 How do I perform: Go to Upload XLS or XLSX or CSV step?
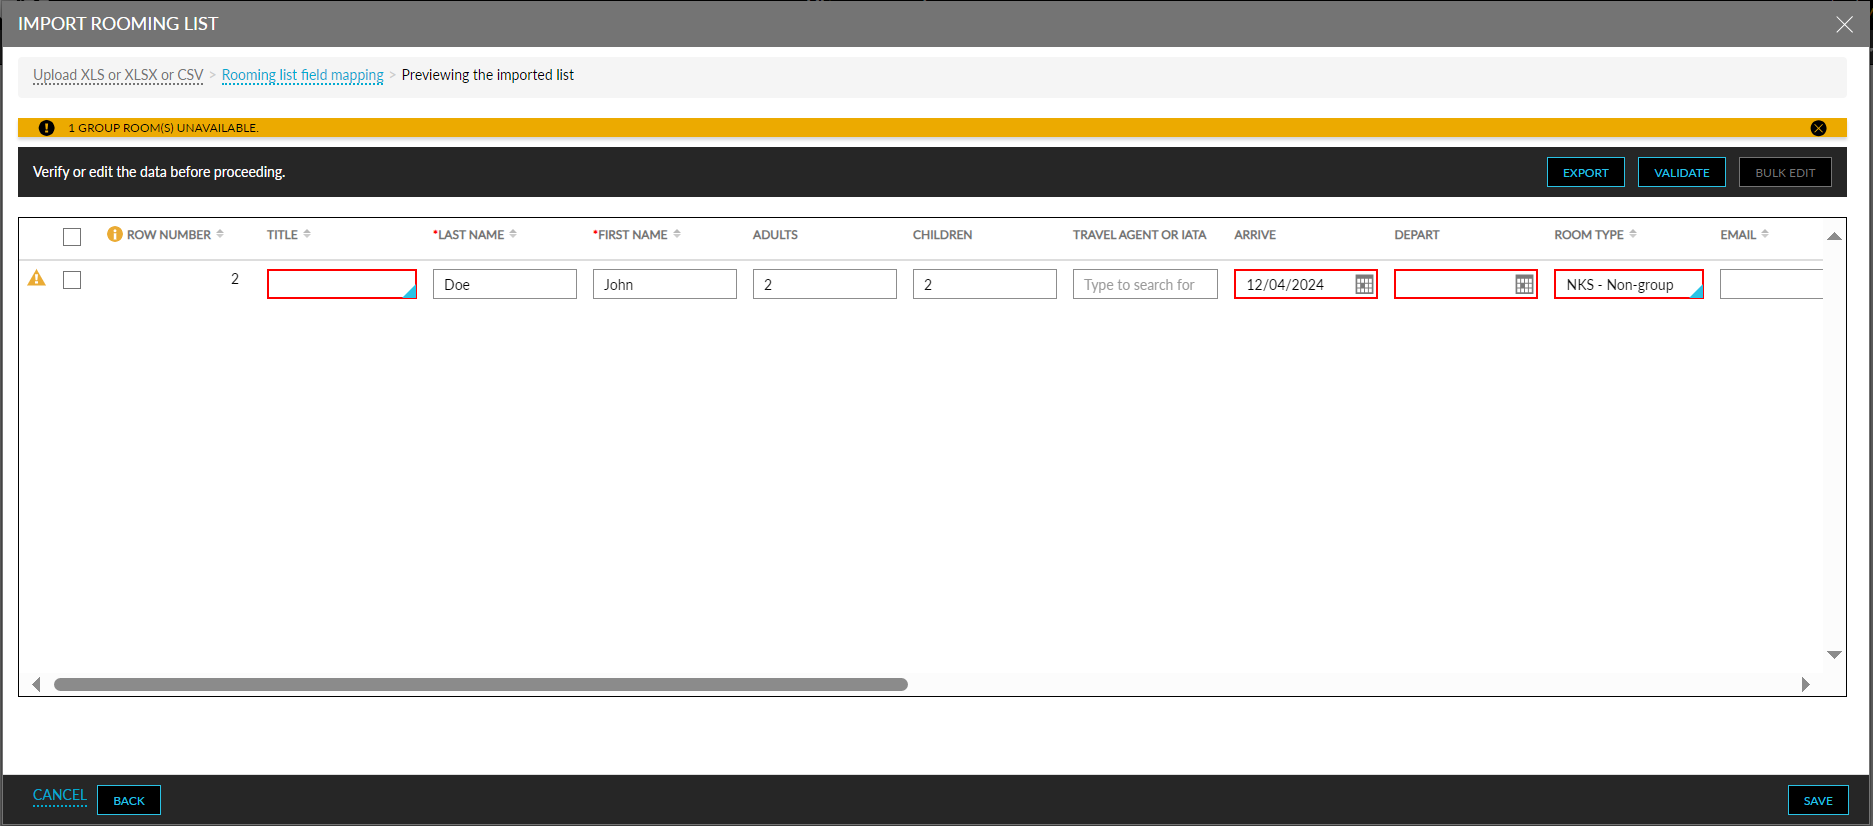click(x=118, y=75)
